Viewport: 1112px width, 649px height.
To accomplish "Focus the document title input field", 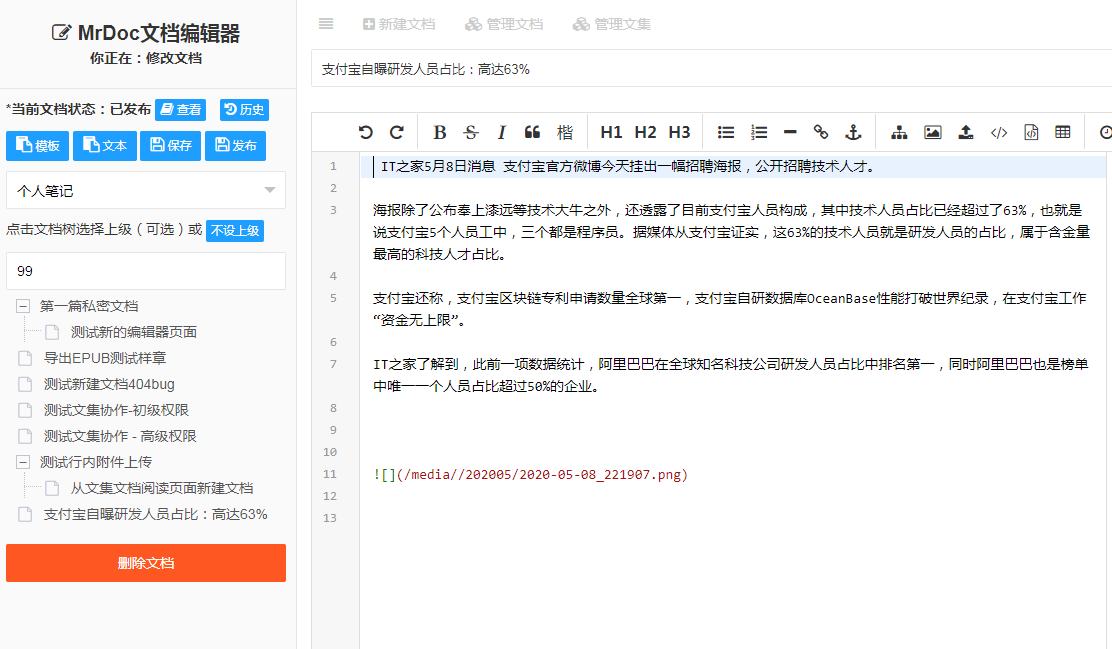I will (711, 69).
